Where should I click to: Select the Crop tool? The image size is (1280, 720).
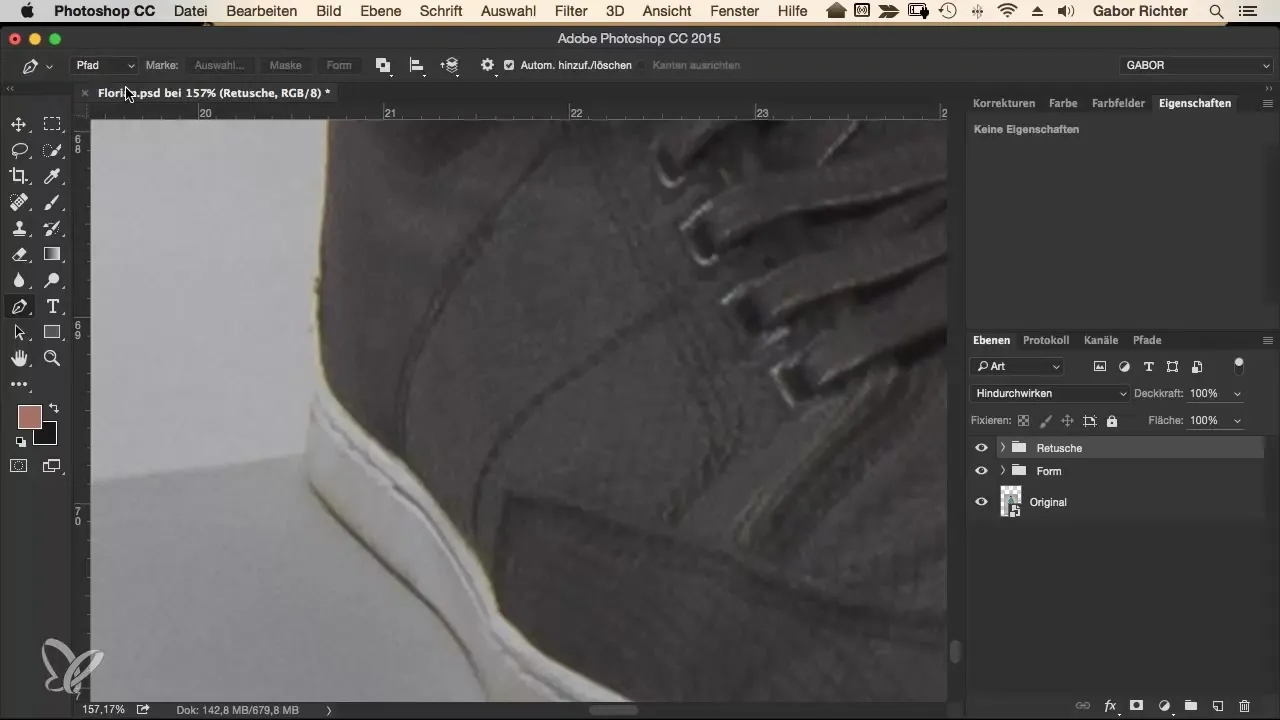coord(18,177)
